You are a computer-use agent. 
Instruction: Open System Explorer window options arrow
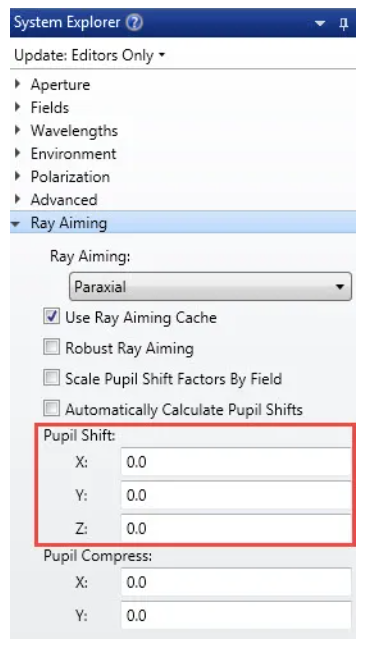coord(320,24)
